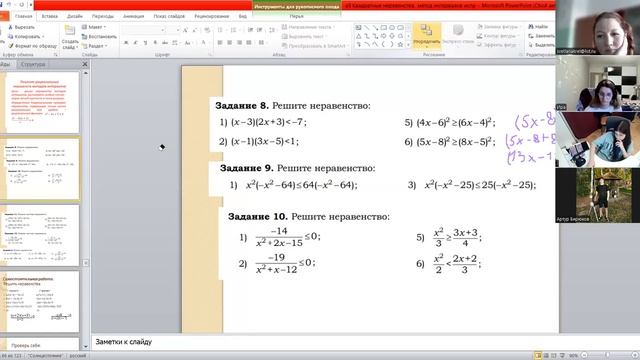The image size is (640, 360).
Task: Click Заменить (Replace) button
Action: tap(541, 36)
